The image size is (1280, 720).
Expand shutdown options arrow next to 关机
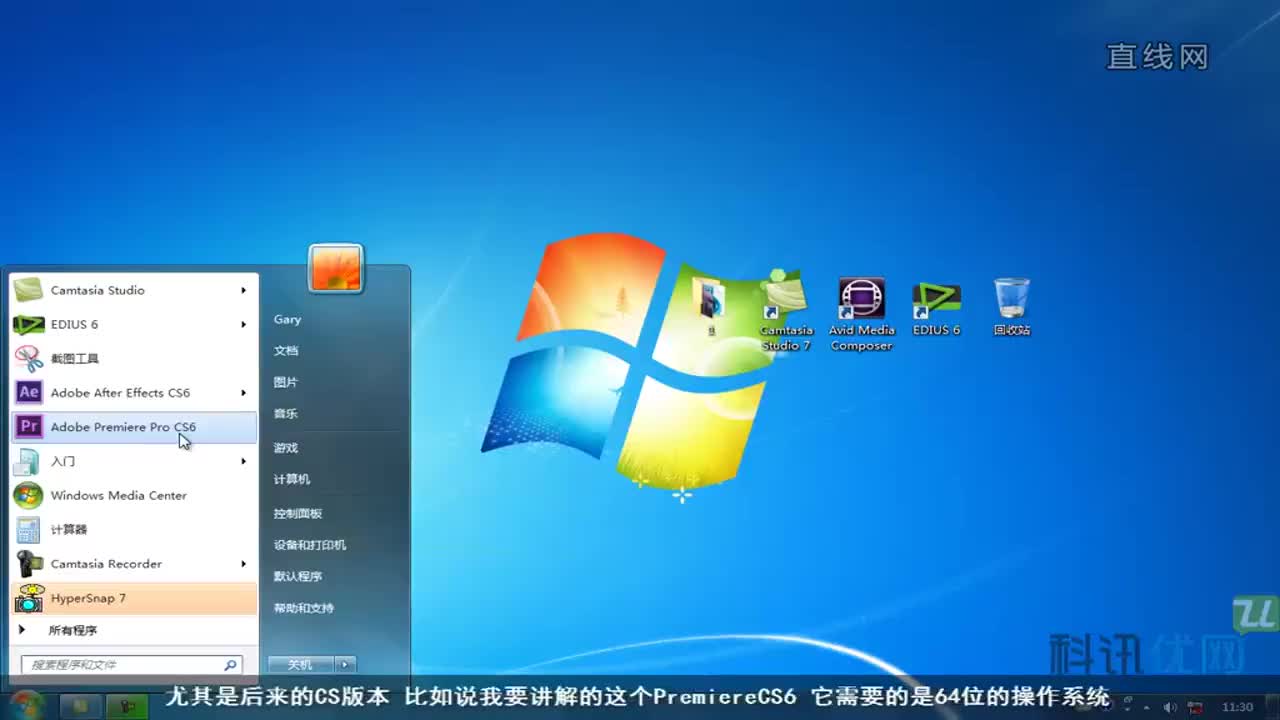tap(345, 665)
